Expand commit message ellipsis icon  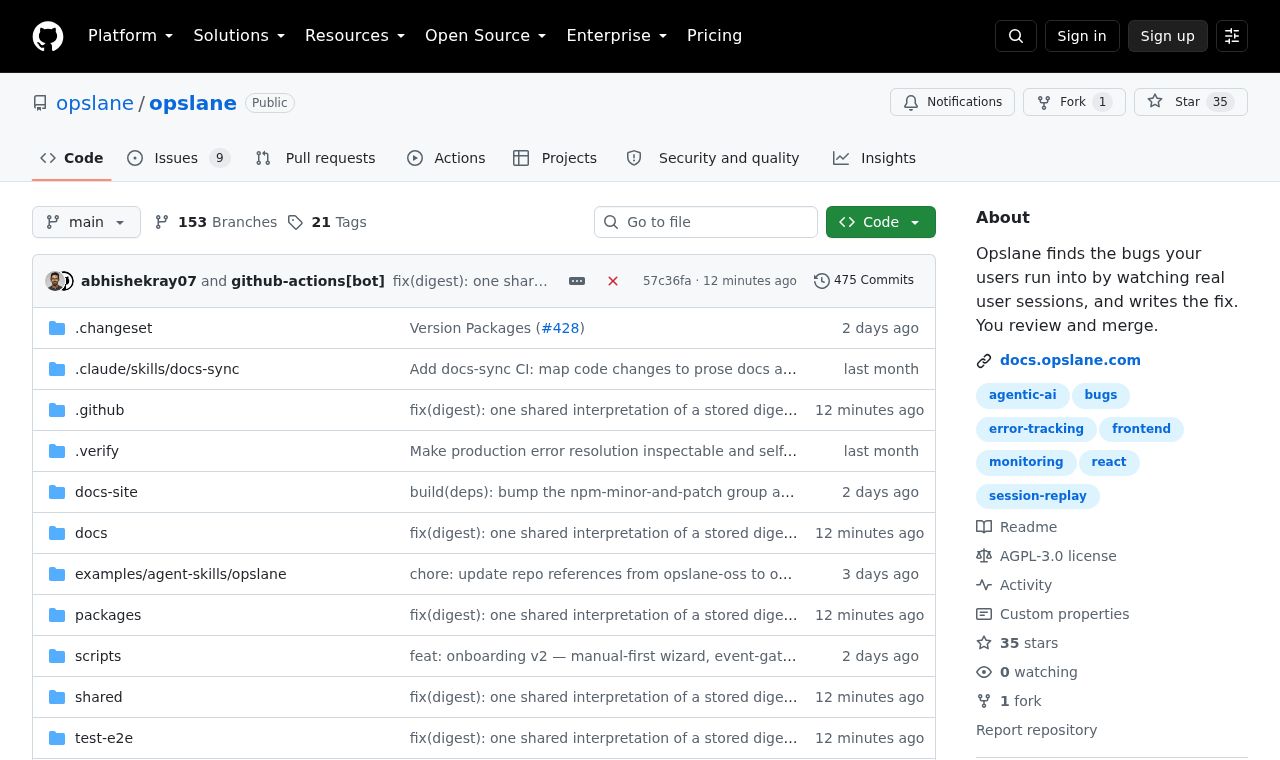[577, 281]
